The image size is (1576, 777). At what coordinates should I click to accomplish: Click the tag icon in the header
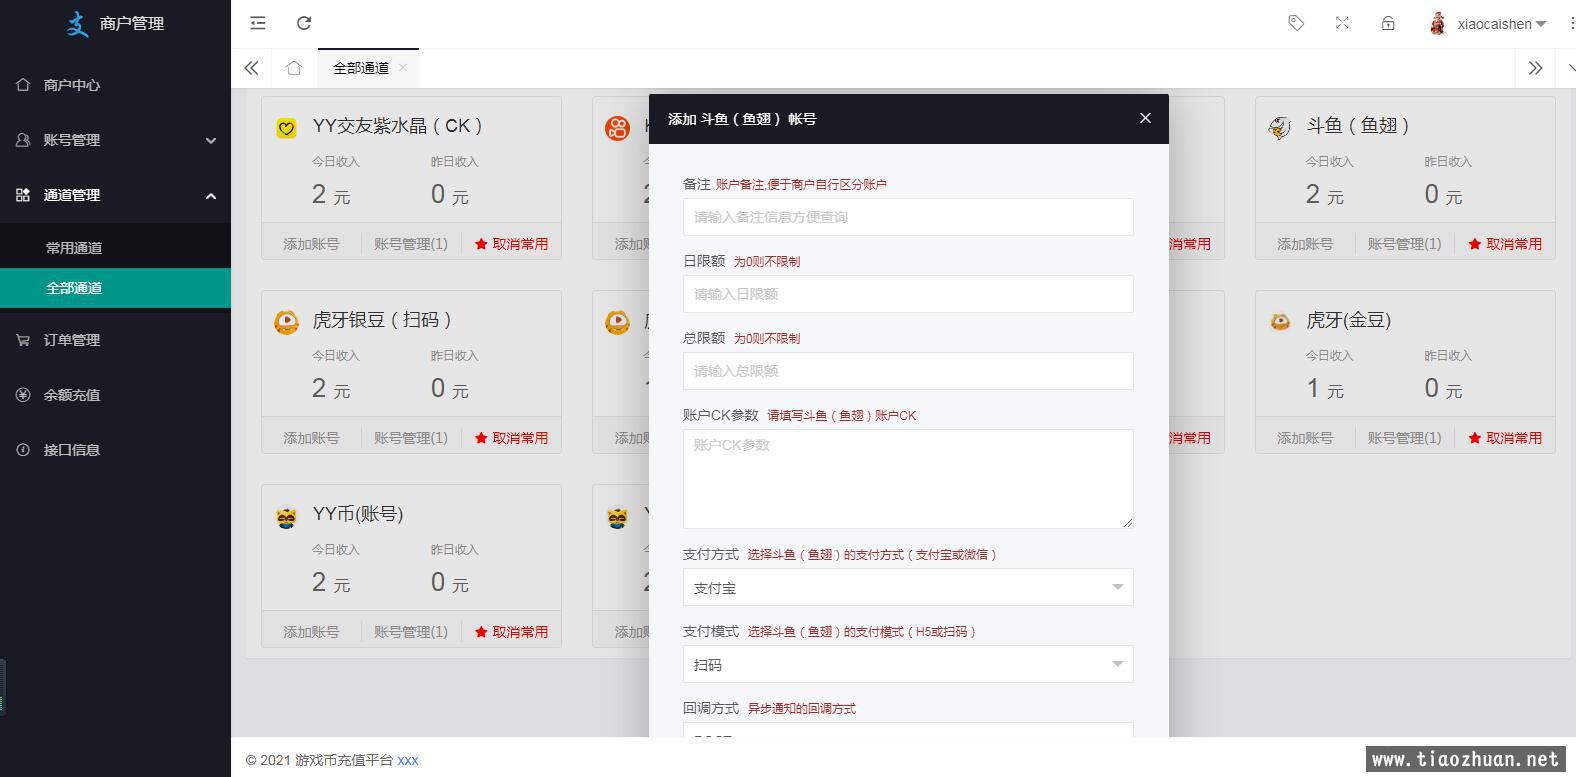coord(1296,23)
